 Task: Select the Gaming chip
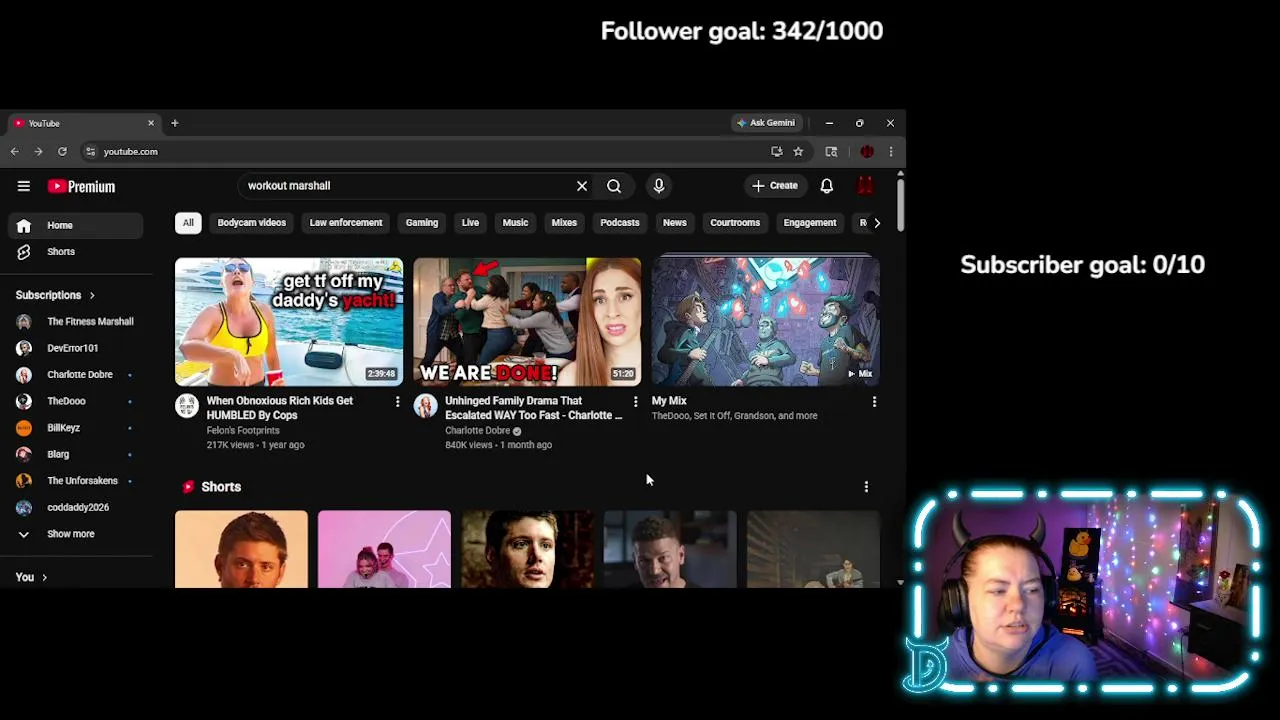pos(422,223)
